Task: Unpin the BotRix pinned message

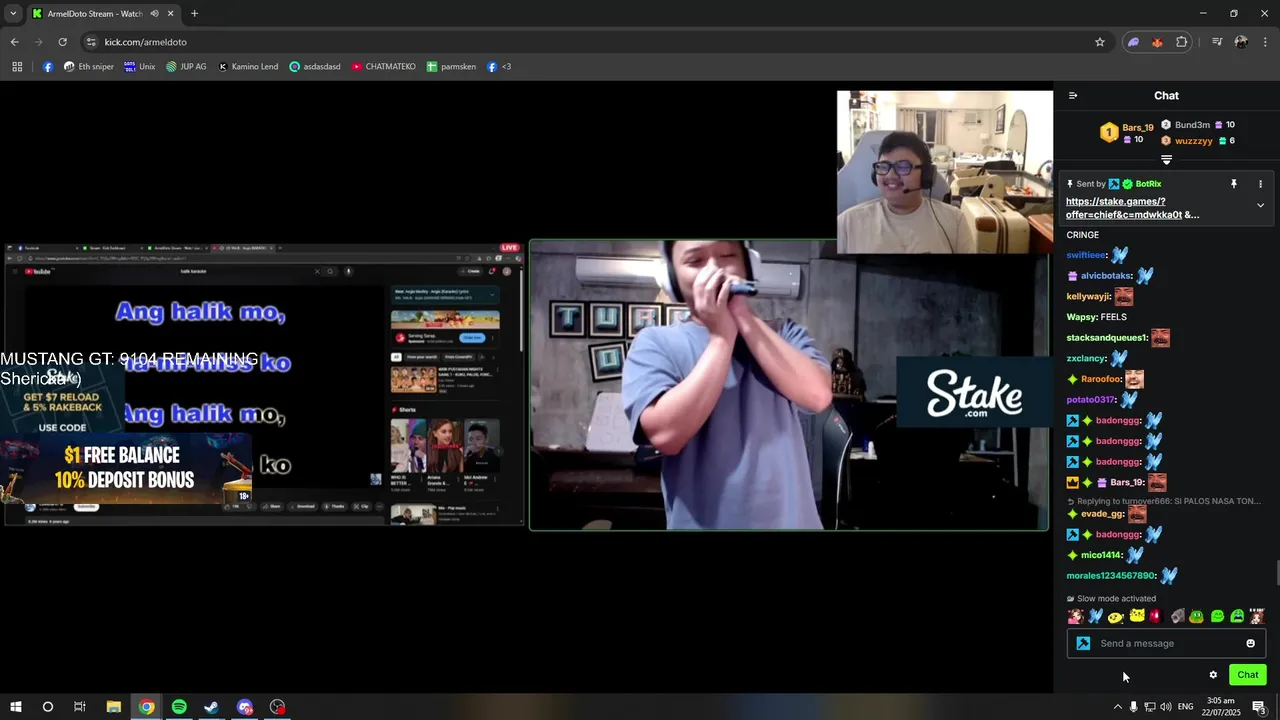Action: pos(1234,184)
